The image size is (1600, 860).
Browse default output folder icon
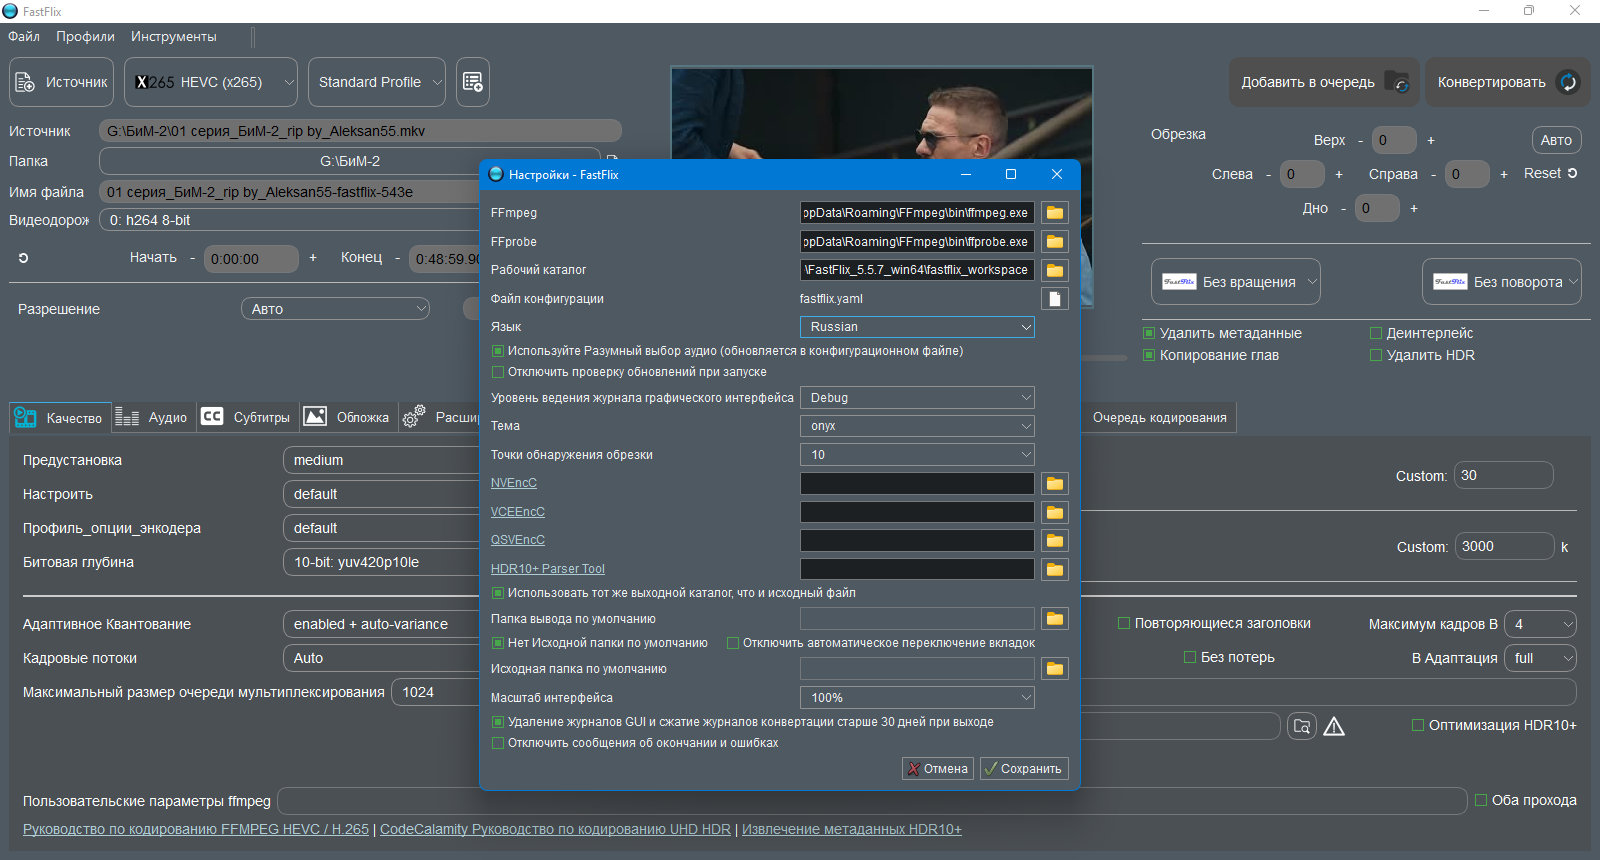1054,619
